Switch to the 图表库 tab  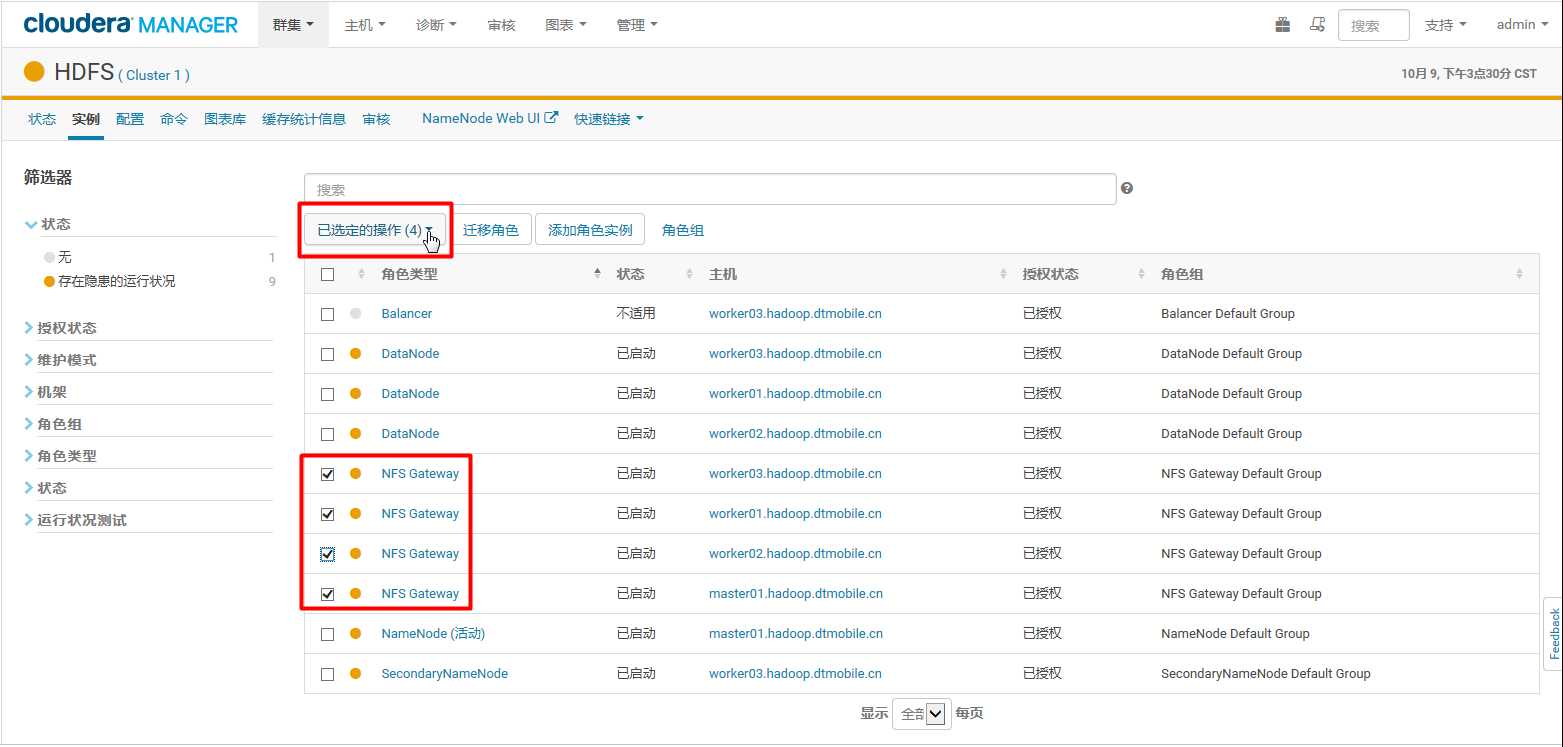[x=225, y=119]
